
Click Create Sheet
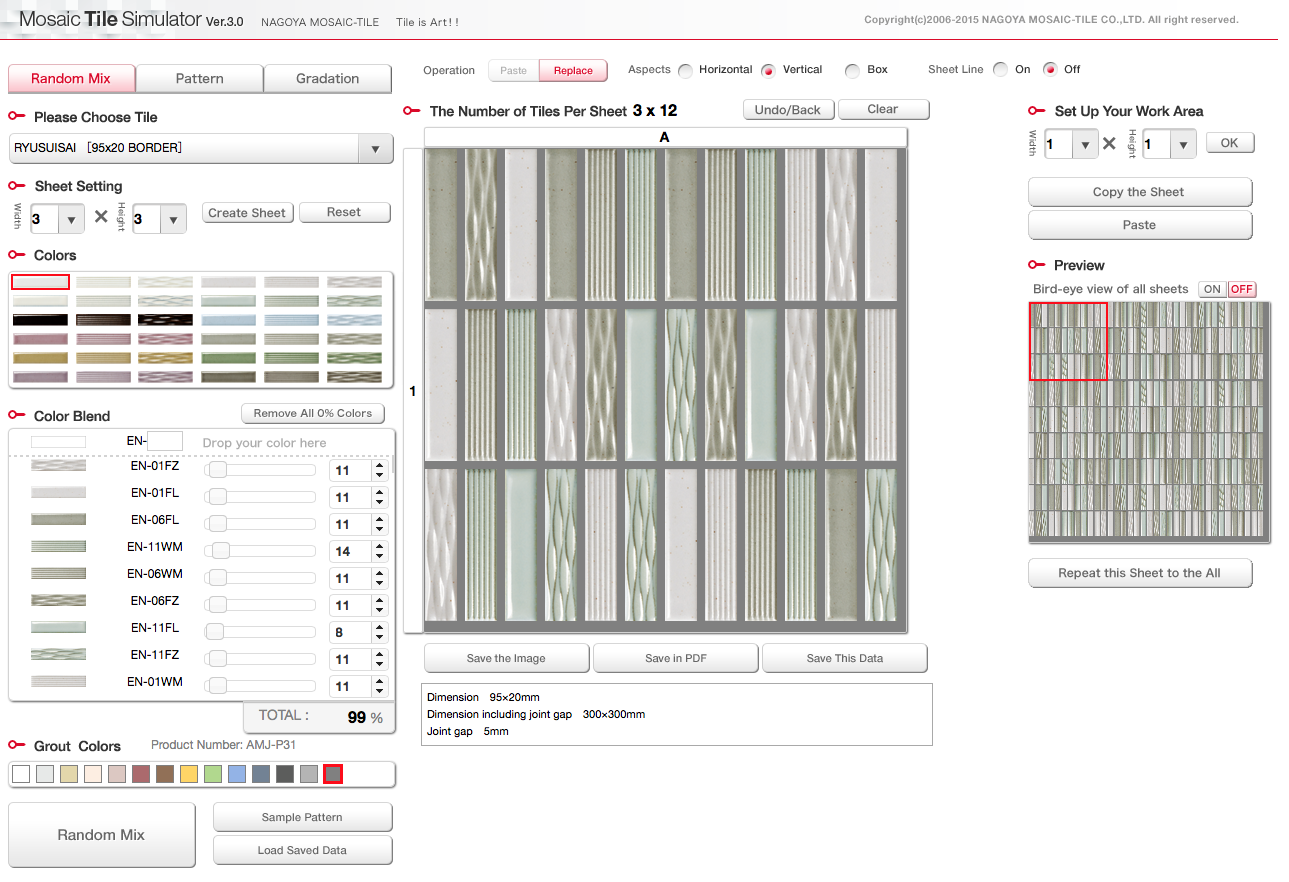click(x=247, y=212)
